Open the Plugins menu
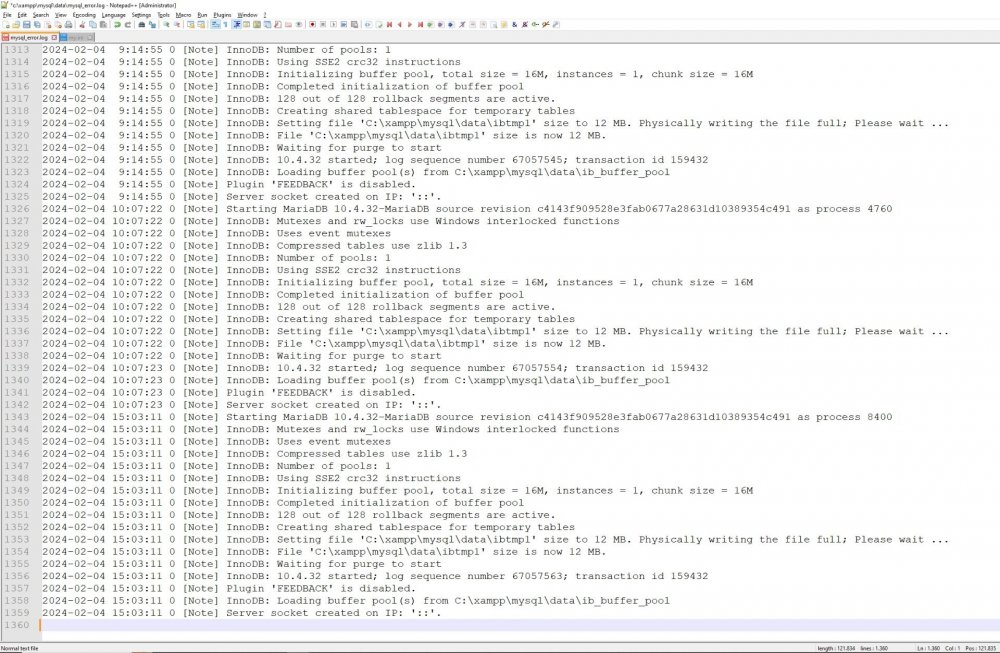 (222, 16)
